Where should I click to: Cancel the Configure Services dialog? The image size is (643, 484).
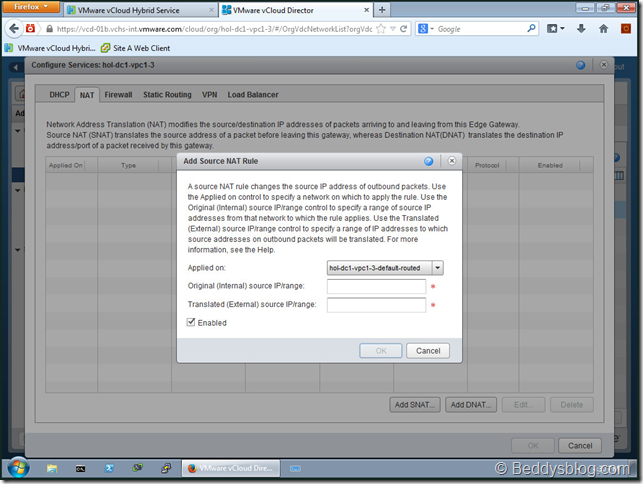580,445
